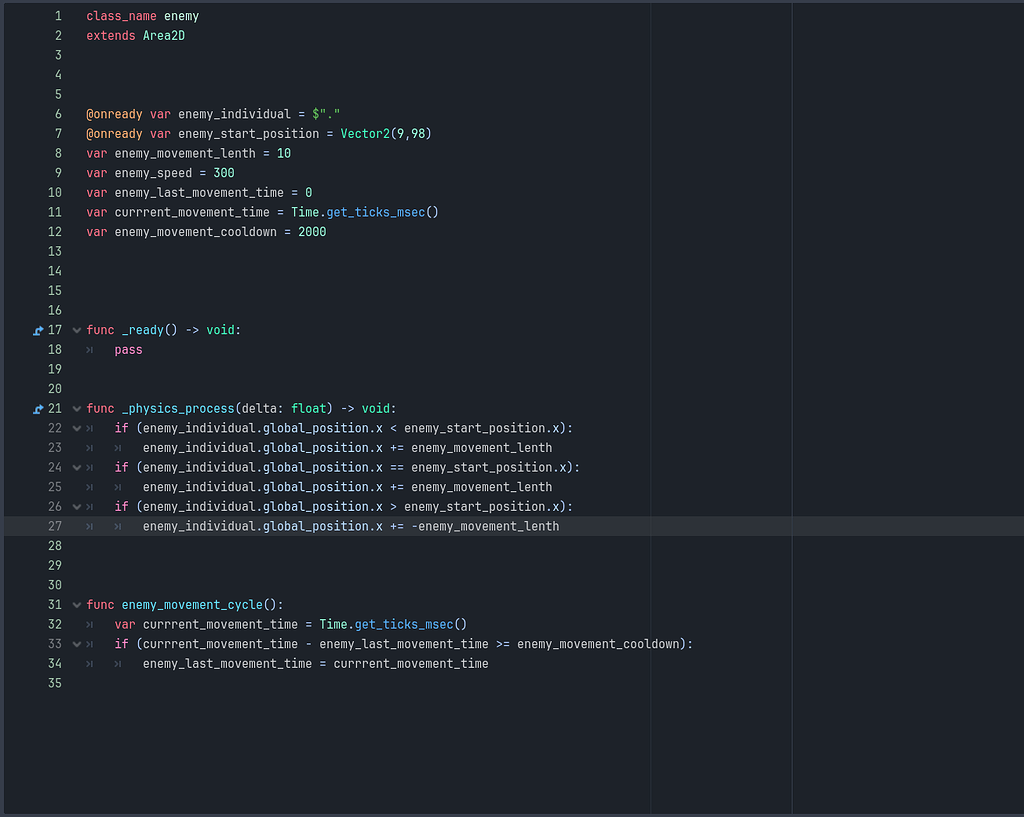Click the 'Area2D' type name

[164, 36]
